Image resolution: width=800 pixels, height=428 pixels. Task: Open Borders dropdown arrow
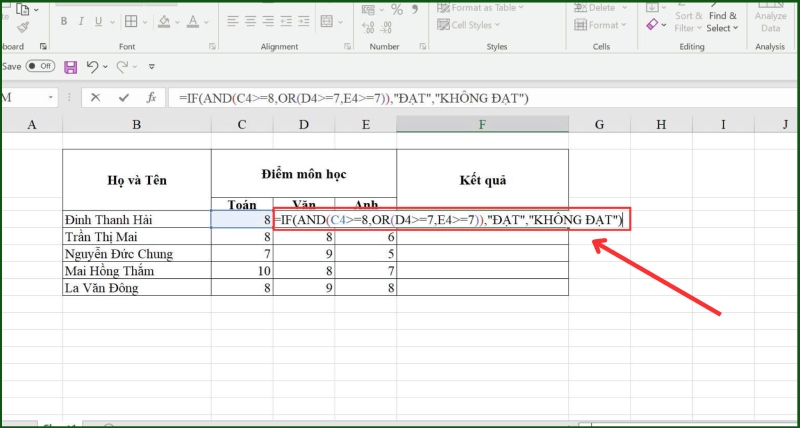pyautogui.click(x=145, y=22)
